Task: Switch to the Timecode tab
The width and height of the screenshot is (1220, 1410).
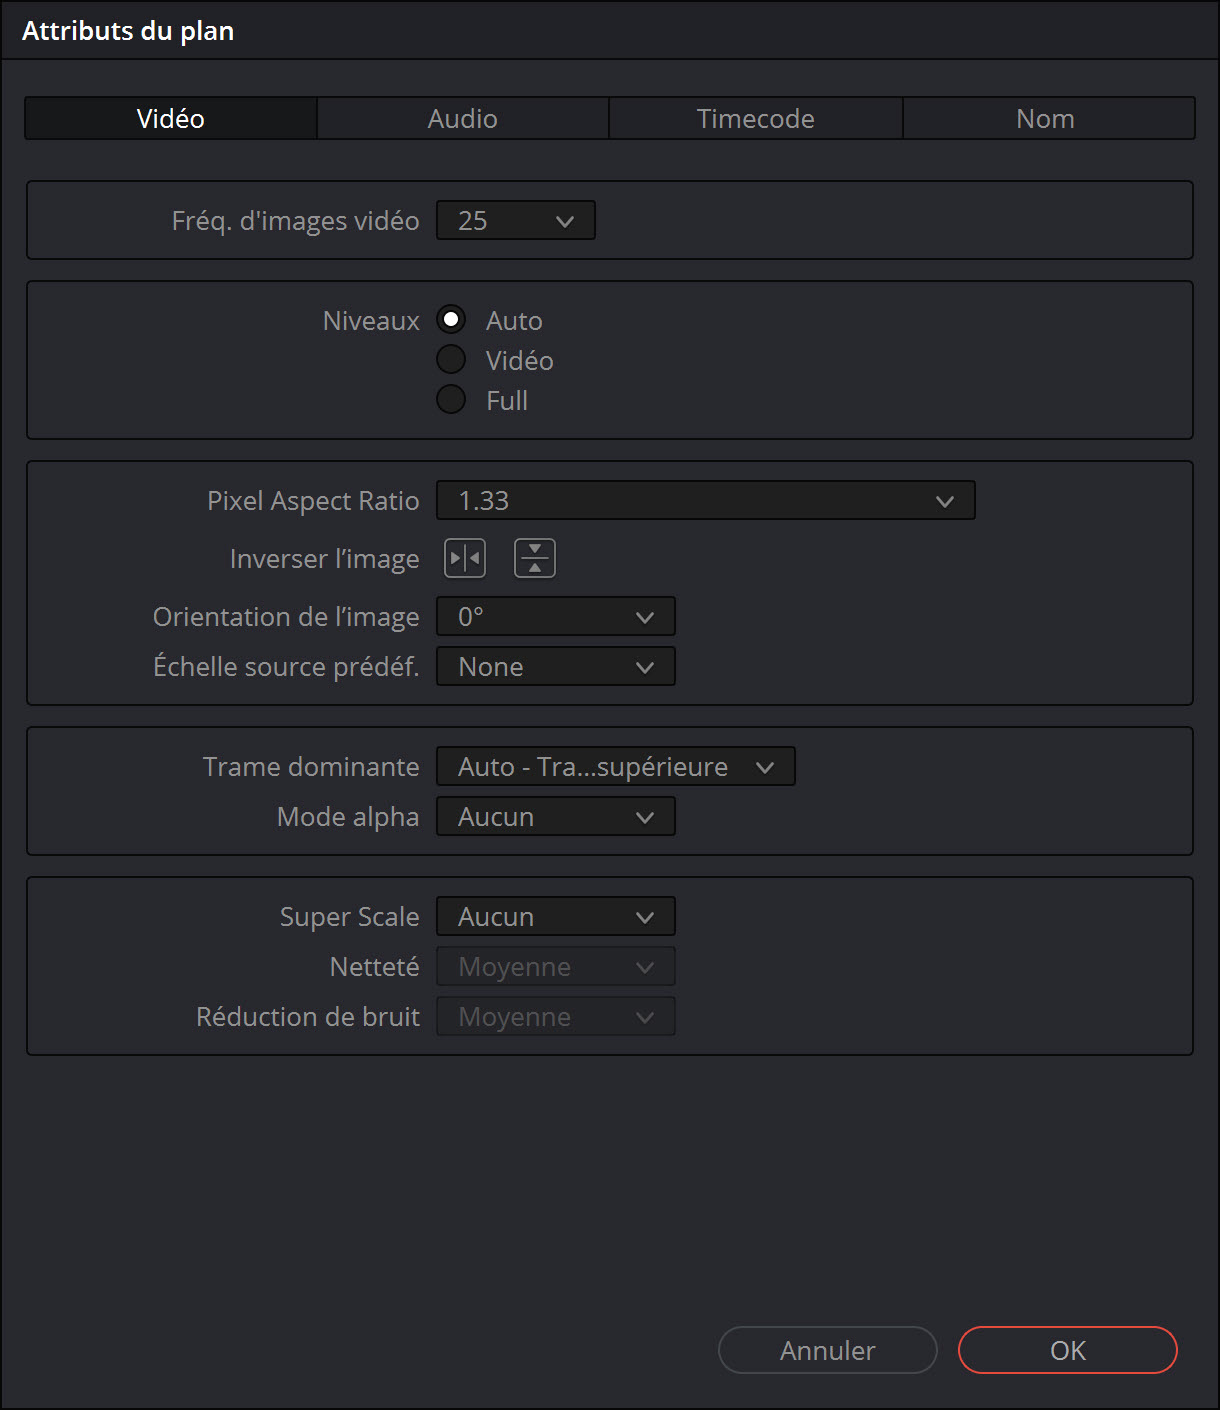Action: [x=756, y=118]
